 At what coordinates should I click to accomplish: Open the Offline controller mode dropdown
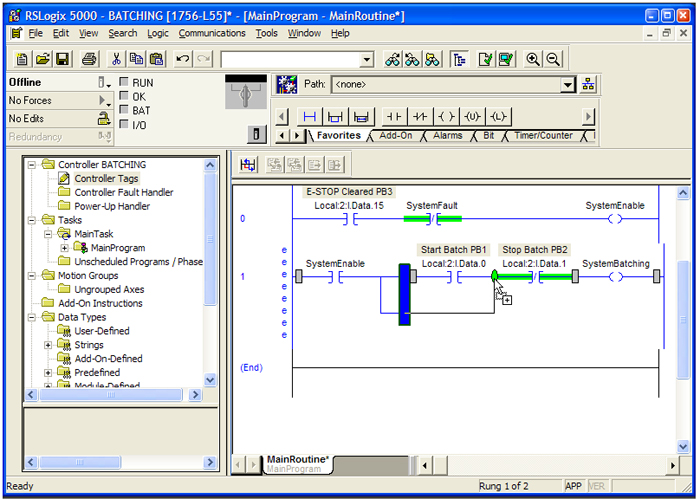(104, 83)
